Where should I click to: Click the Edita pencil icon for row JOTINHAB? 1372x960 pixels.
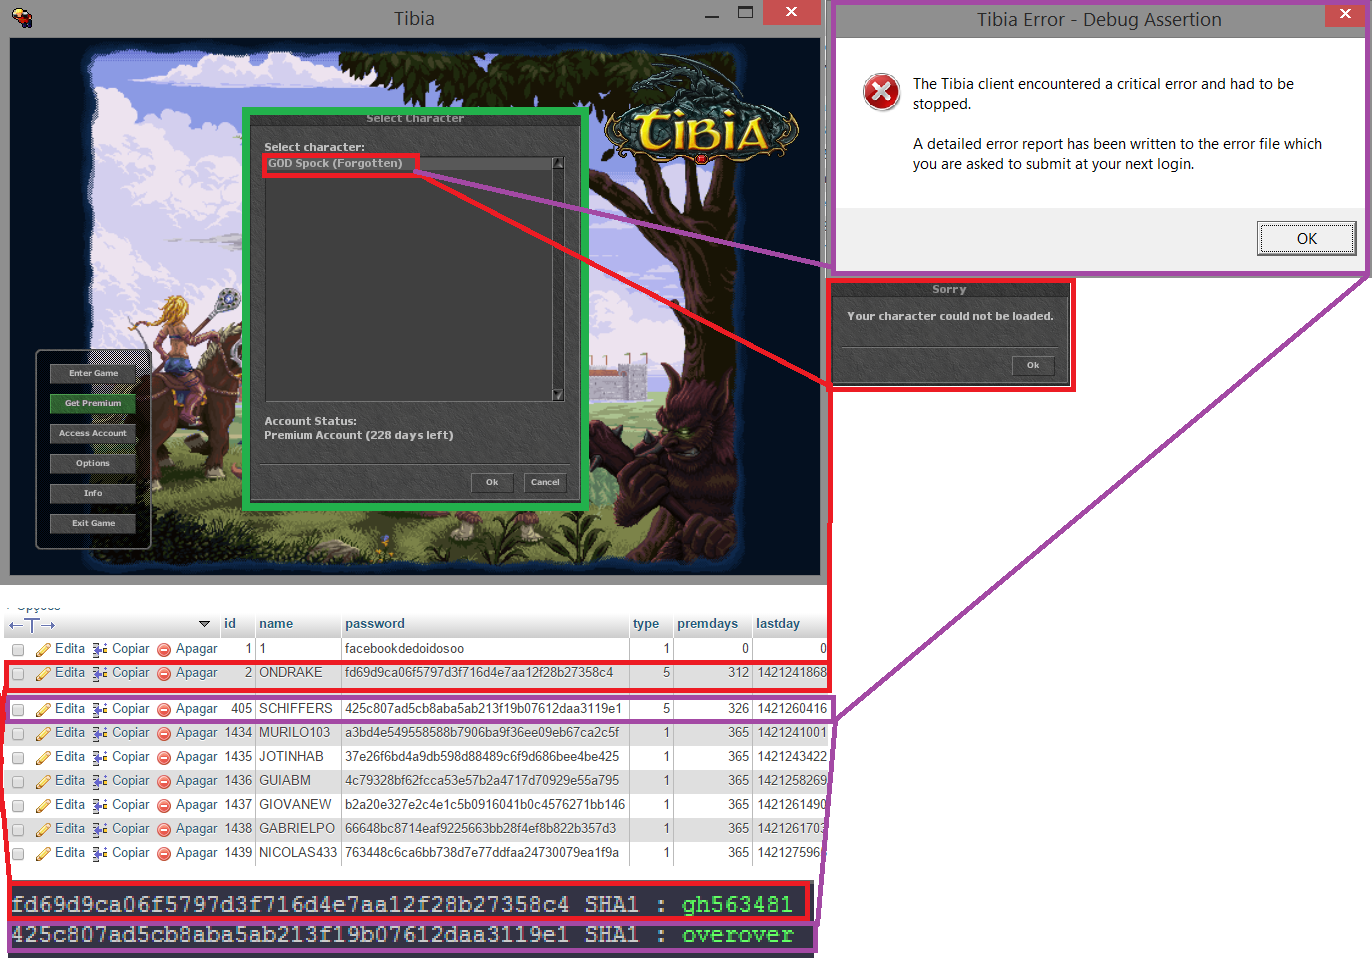click(x=43, y=758)
